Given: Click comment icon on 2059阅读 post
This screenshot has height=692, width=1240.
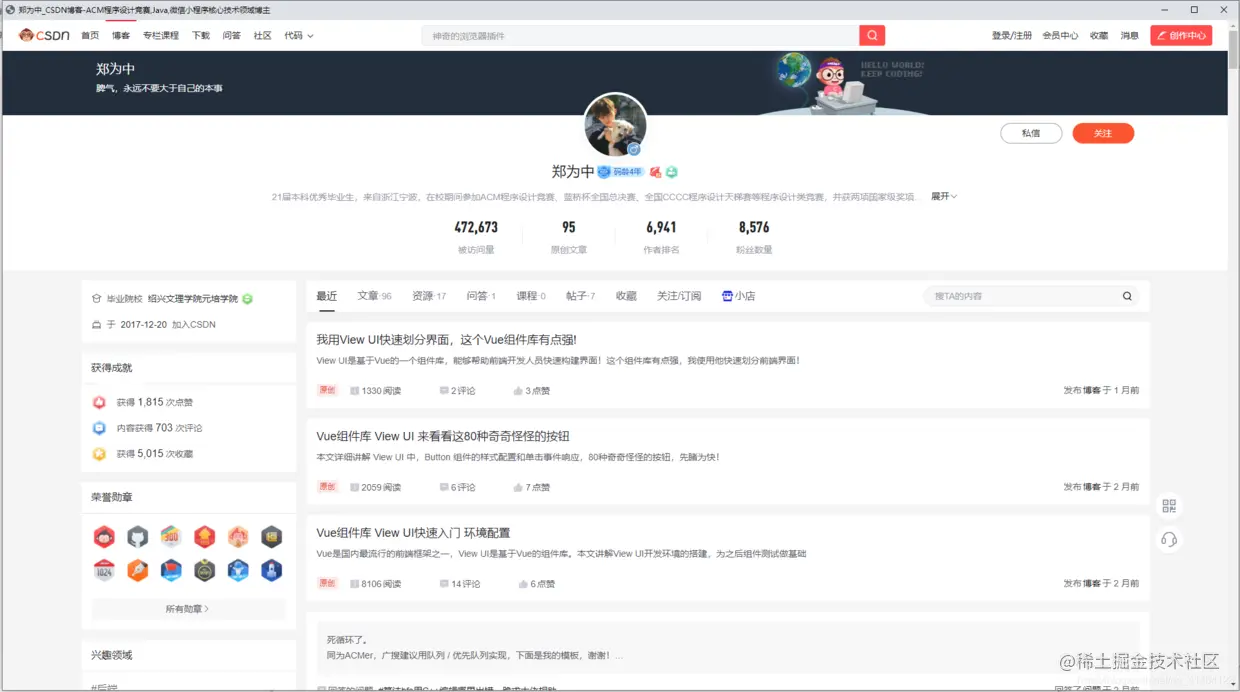Looking at the screenshot, I should (444, 488).
